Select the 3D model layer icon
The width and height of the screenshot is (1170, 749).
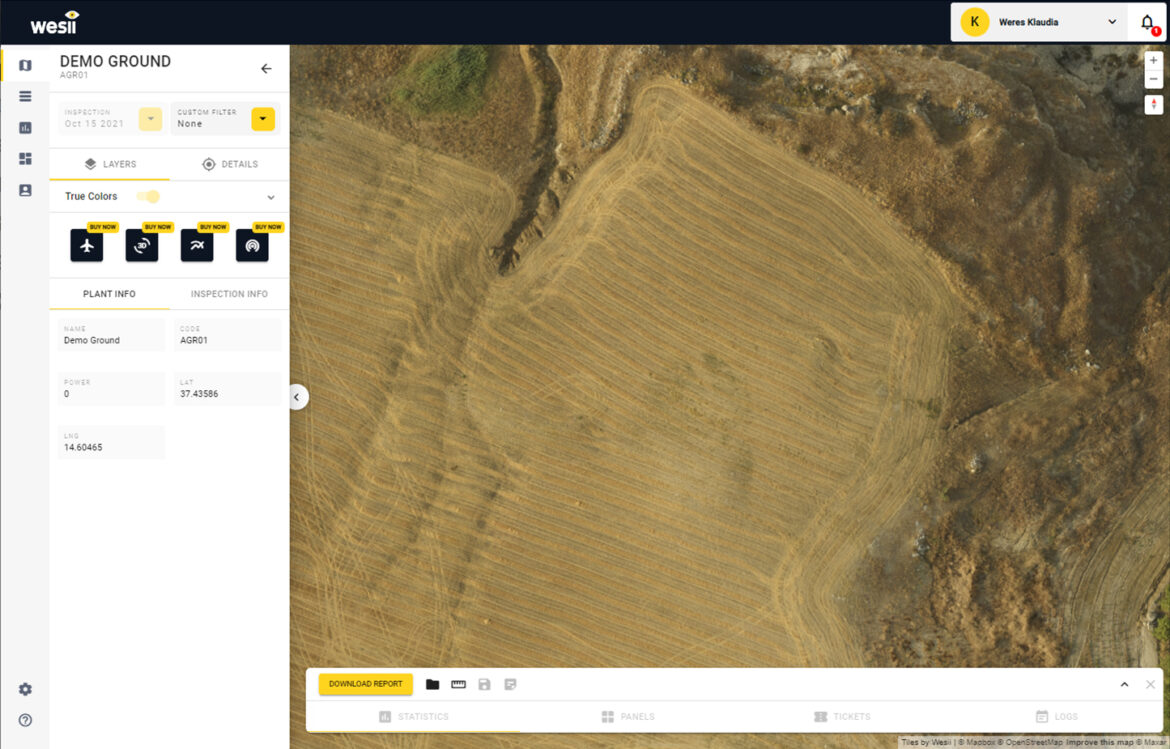pos(142,245)
